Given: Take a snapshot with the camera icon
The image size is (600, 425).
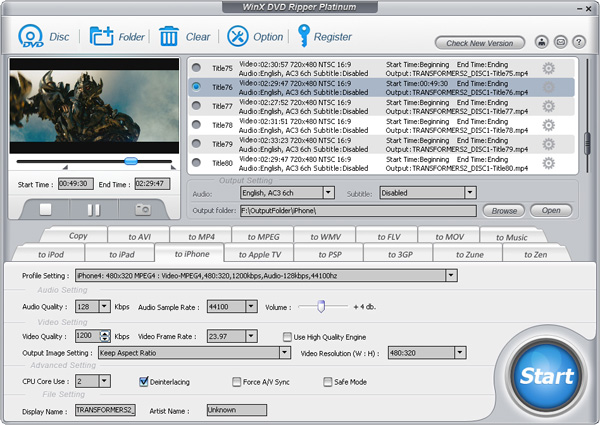Looking at the screenshot, I should (143, 209).
